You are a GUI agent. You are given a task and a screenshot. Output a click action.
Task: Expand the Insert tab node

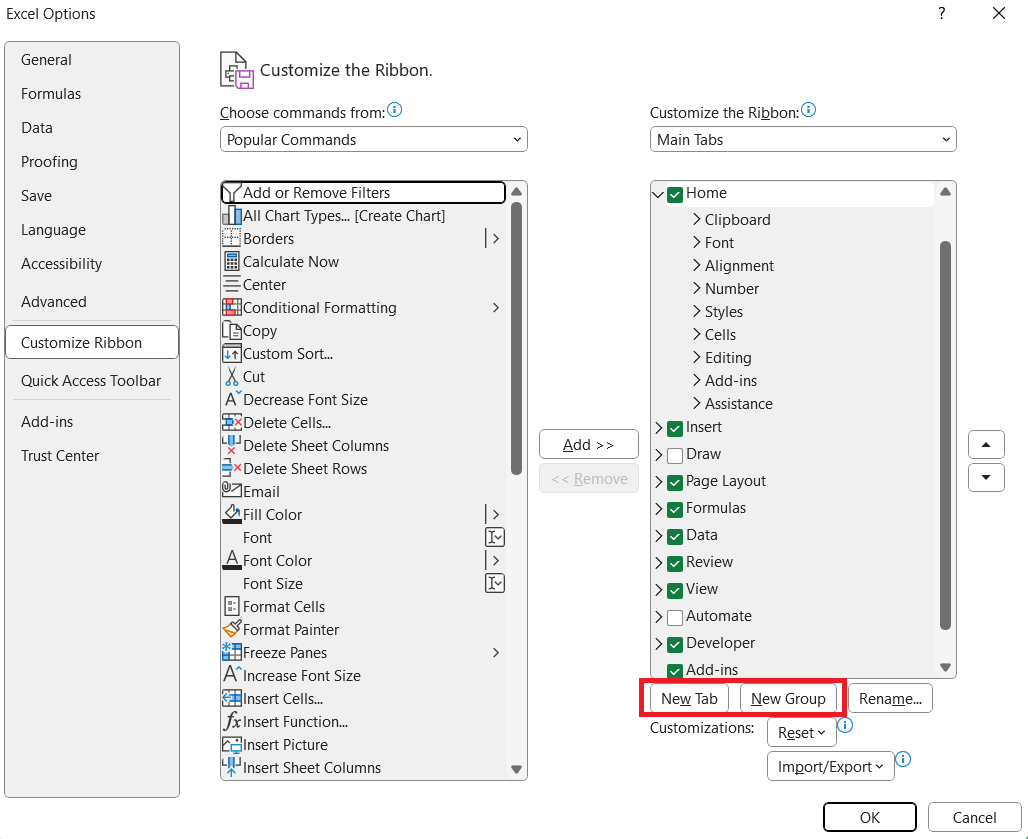(659, 427)
